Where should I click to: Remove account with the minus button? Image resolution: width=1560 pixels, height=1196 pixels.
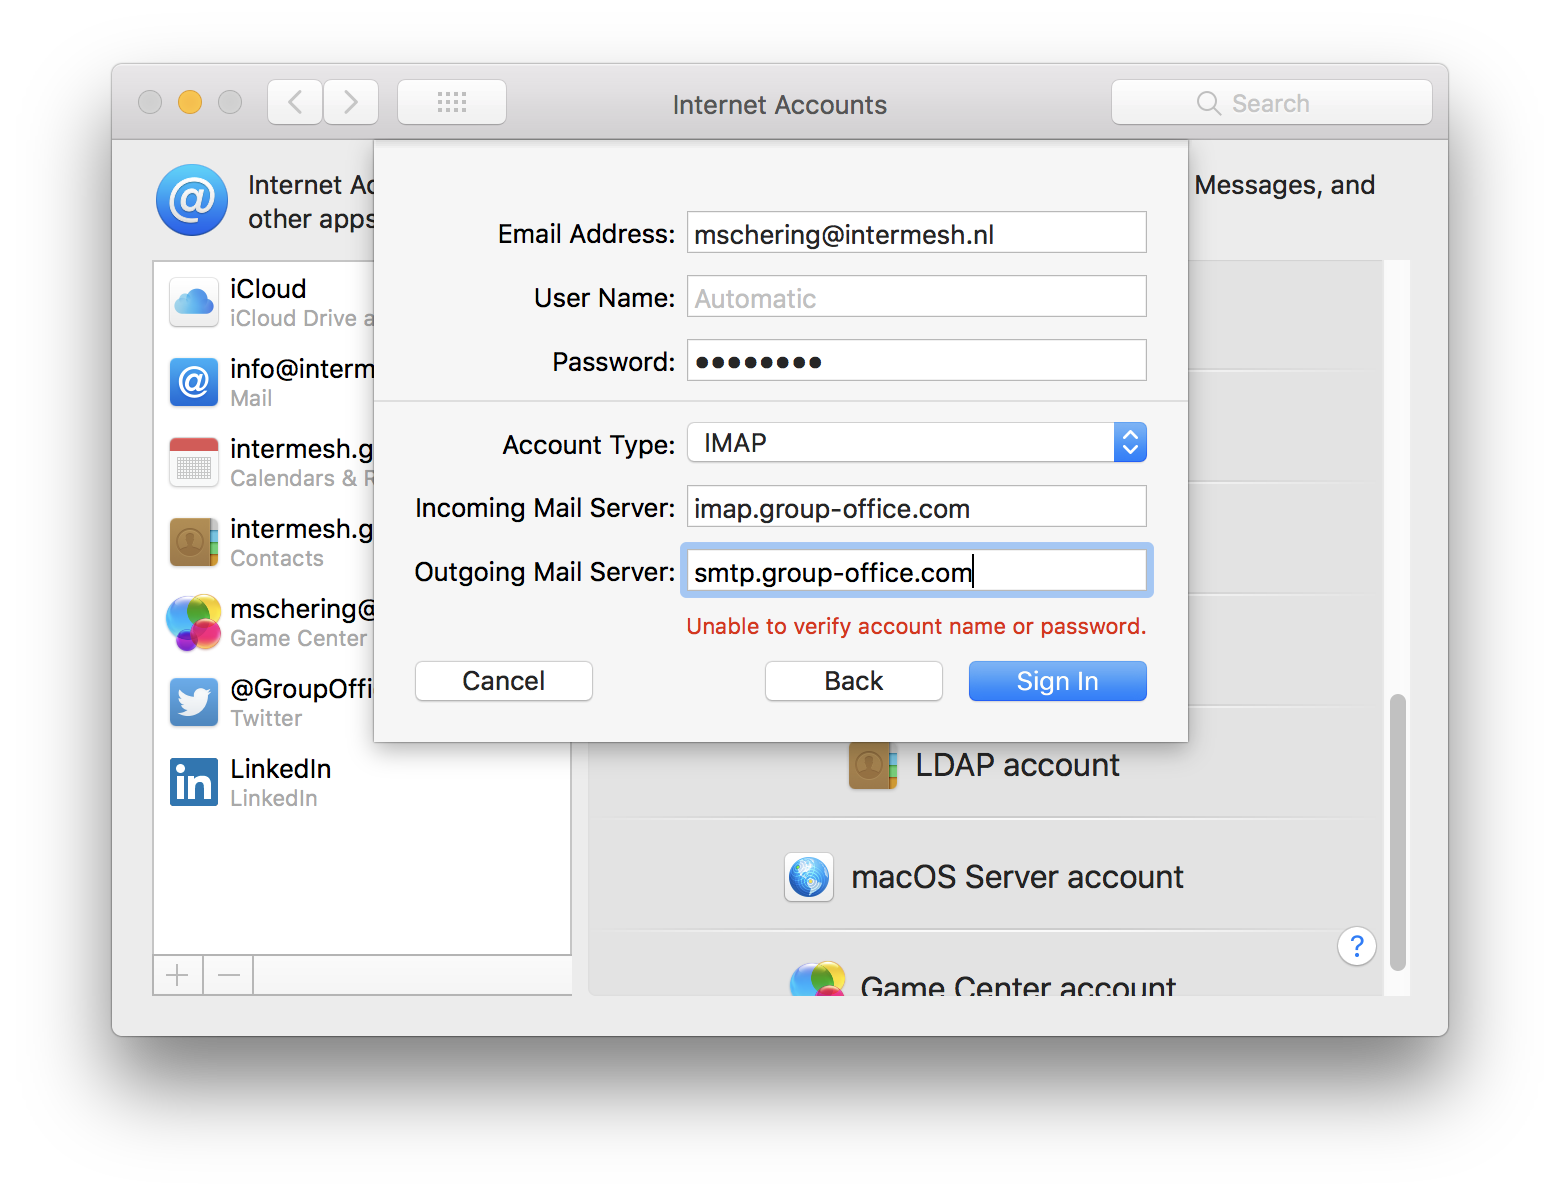pyautogui.click(x=229, y=975)
